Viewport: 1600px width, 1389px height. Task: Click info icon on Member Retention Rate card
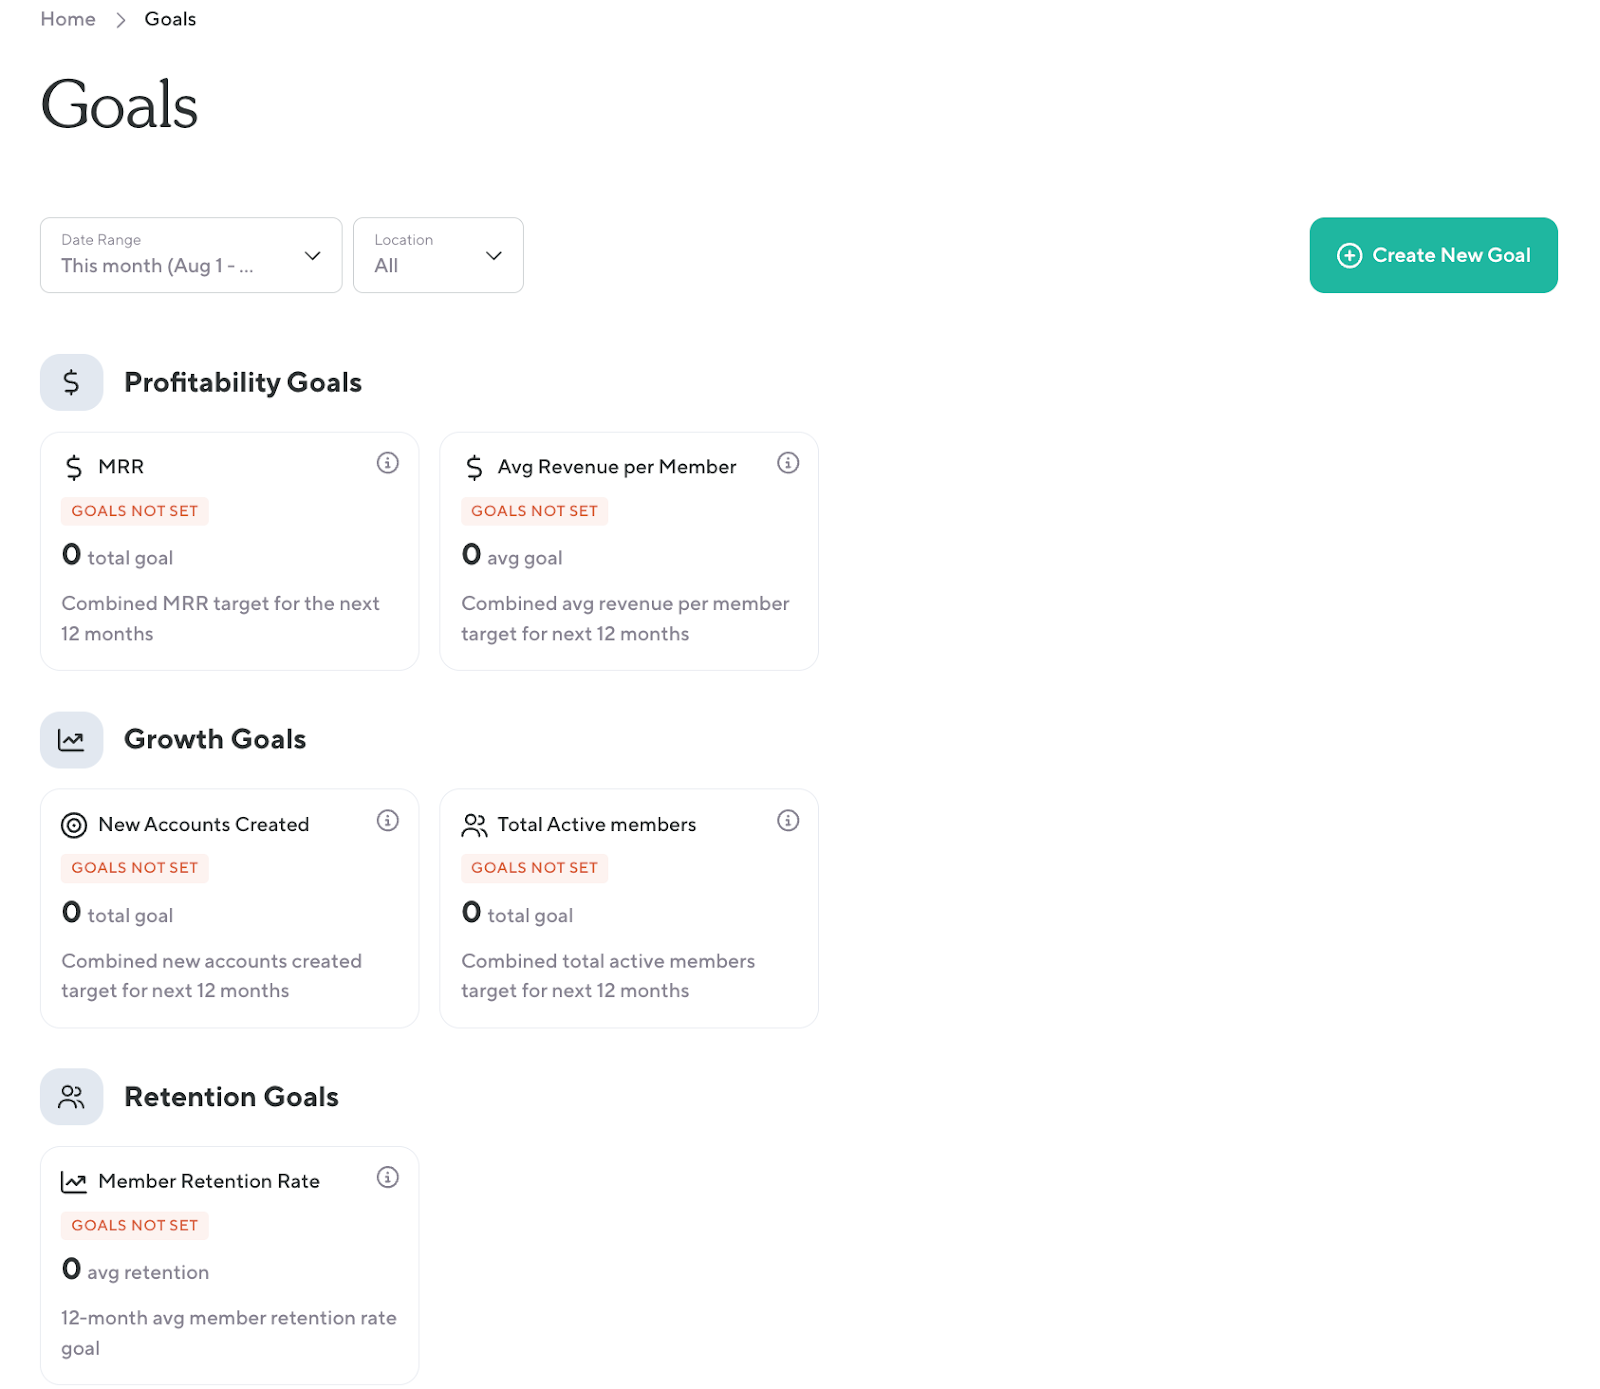[387, 1178]
